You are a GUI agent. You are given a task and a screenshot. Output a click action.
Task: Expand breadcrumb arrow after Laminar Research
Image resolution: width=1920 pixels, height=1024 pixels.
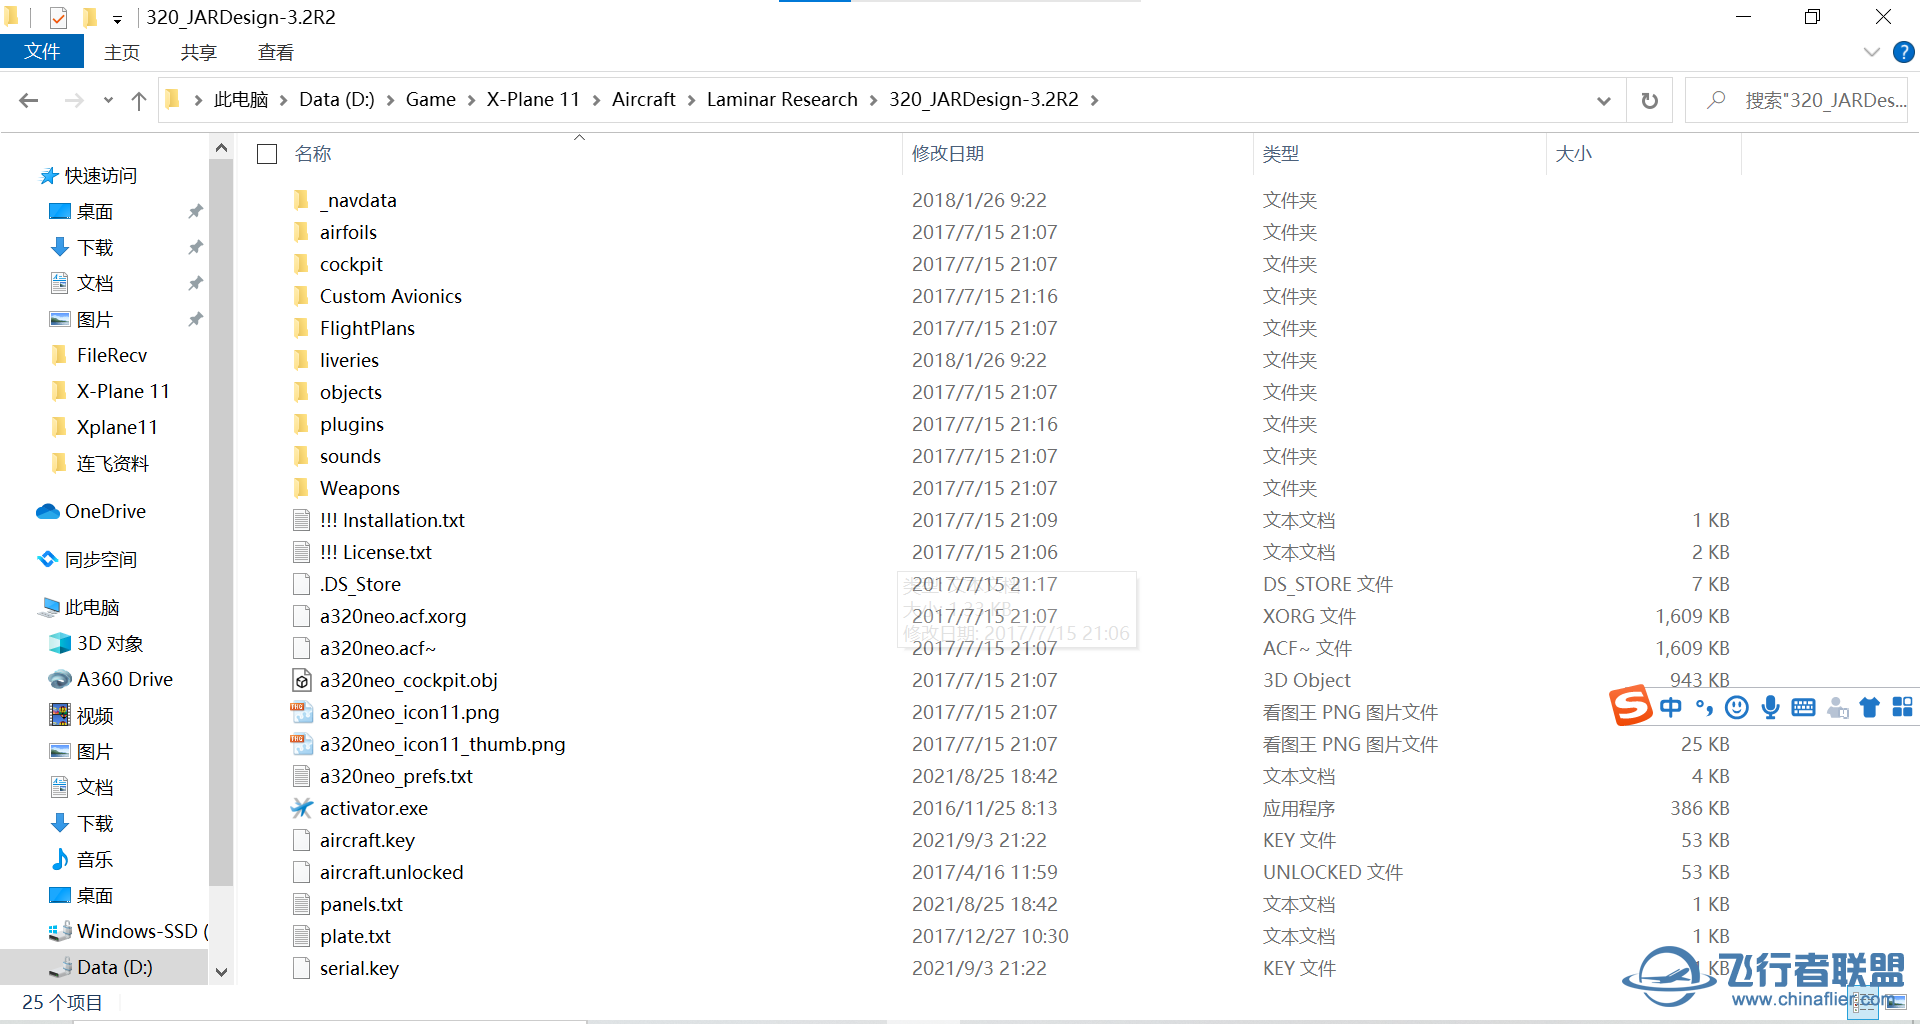pyautogui.click(x=873, y=100)
